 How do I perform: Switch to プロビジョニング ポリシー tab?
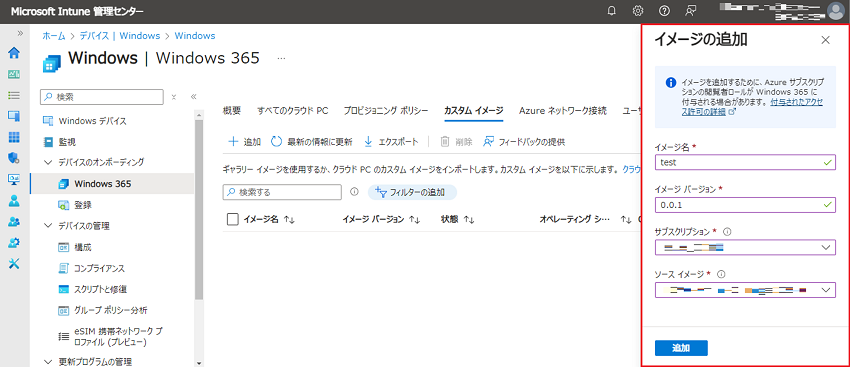click(x=386, y=111)
